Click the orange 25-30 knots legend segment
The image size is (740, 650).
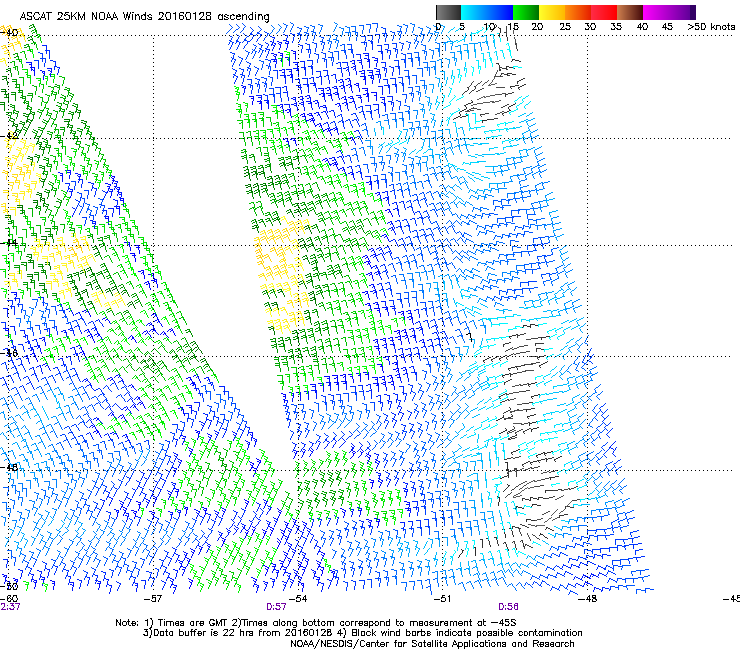(x=578, y=12)
